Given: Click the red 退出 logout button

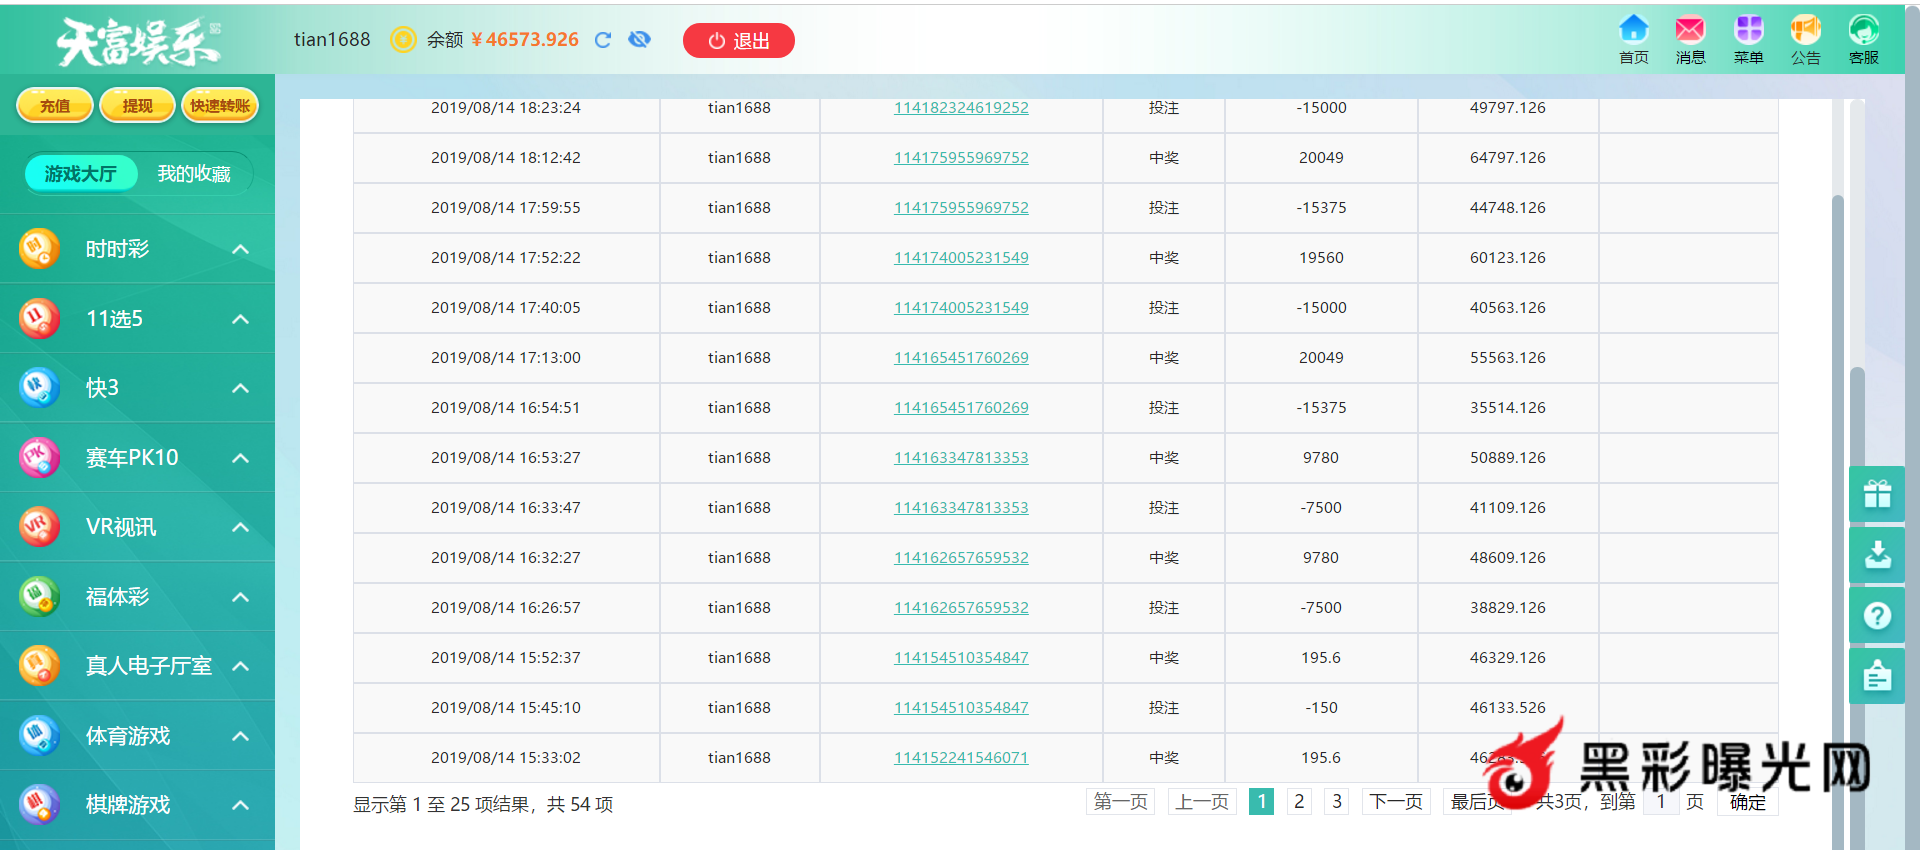Looking at the screenshot, I should tap(738, 41).
